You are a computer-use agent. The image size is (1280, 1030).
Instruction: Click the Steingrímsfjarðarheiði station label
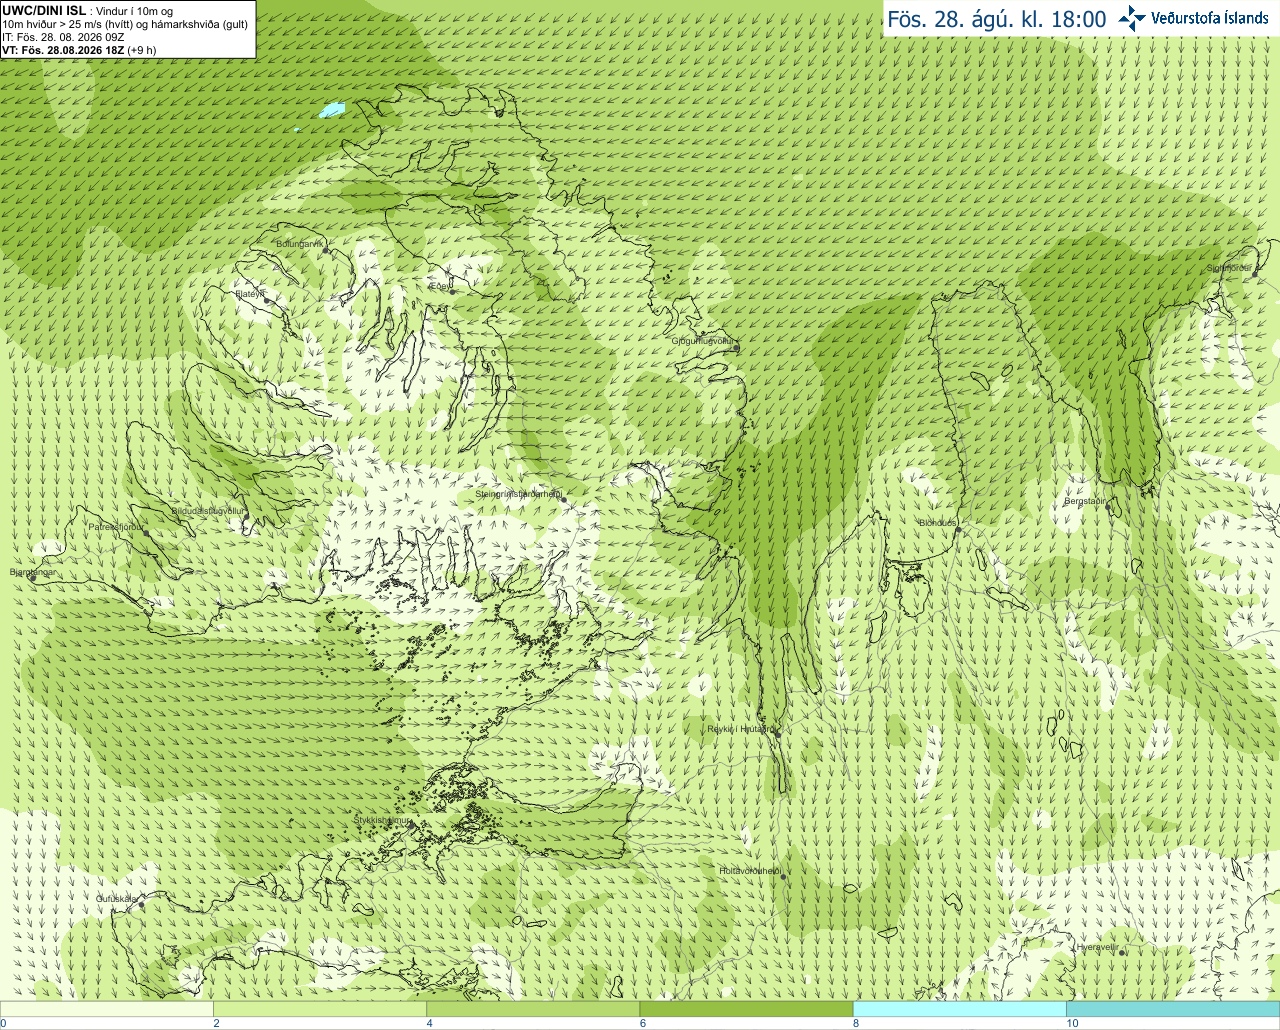[x=517, y=494]
